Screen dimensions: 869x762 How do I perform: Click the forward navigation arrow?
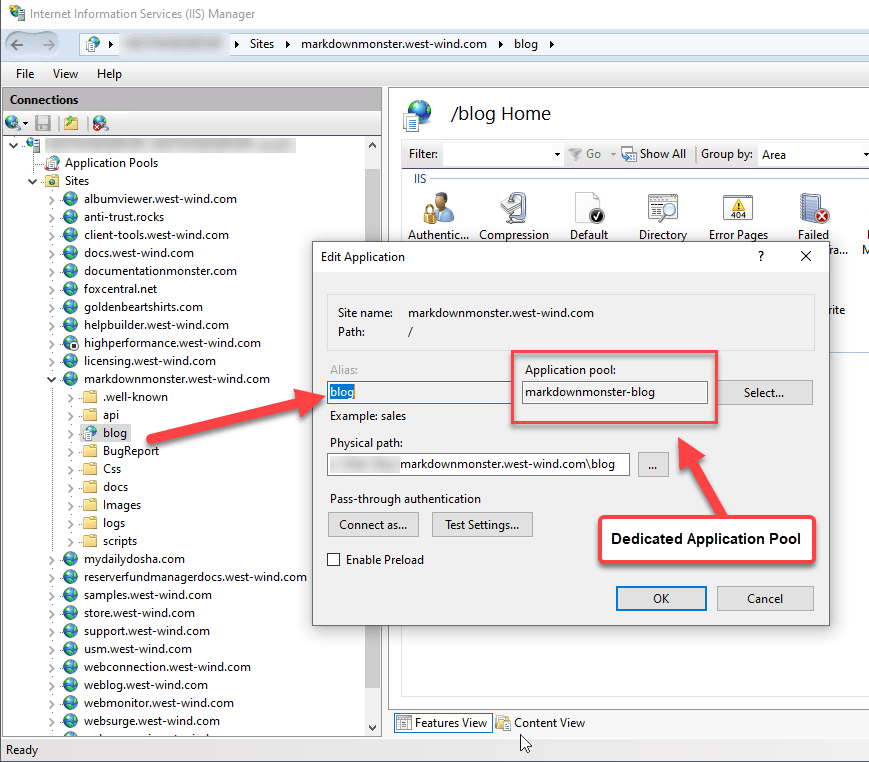[x=49, y=44]
